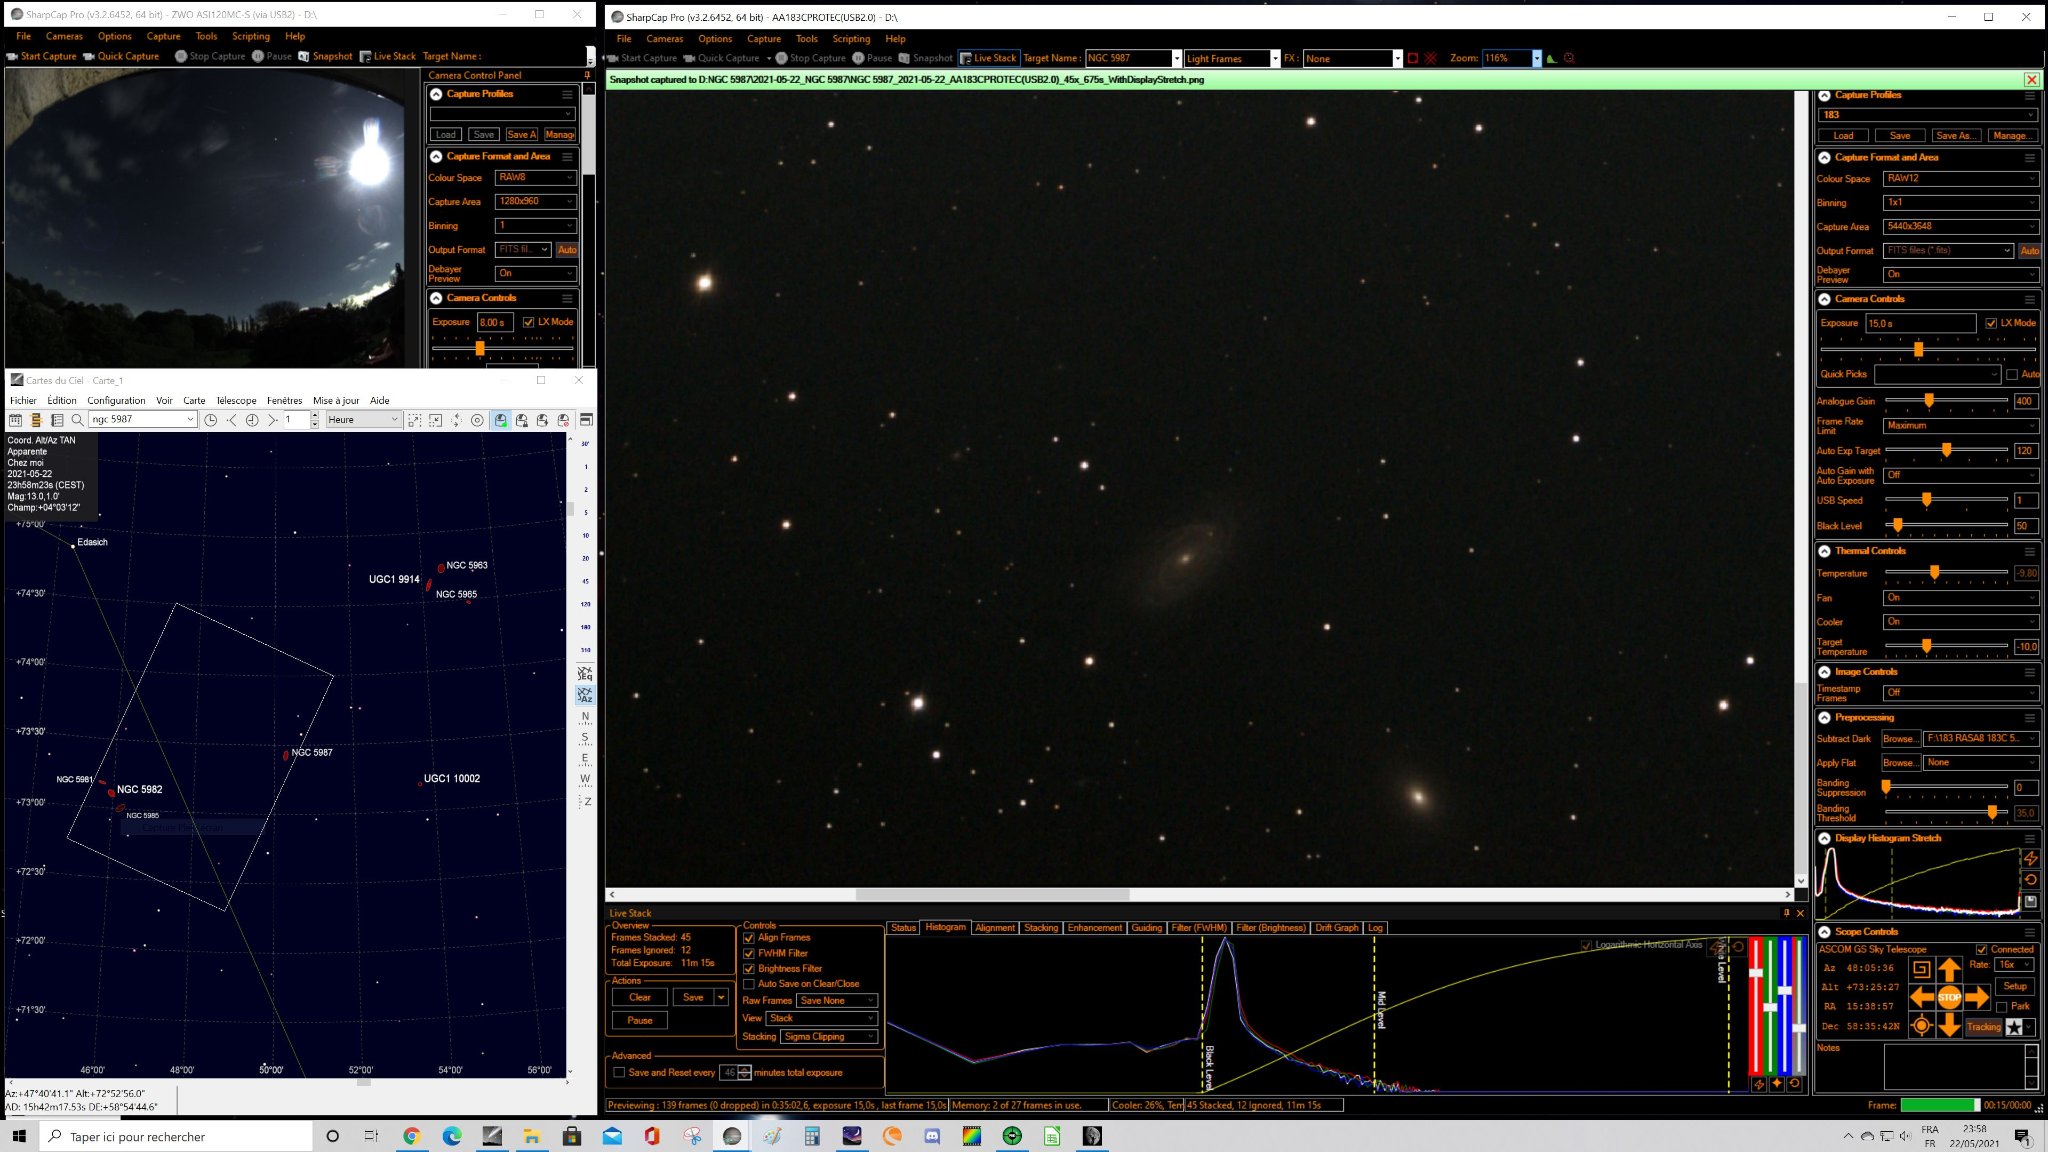Click the zoom-in selection icon in Cartes du Ciel
The image size is (2048, 1152).
[x=414, y=420]
